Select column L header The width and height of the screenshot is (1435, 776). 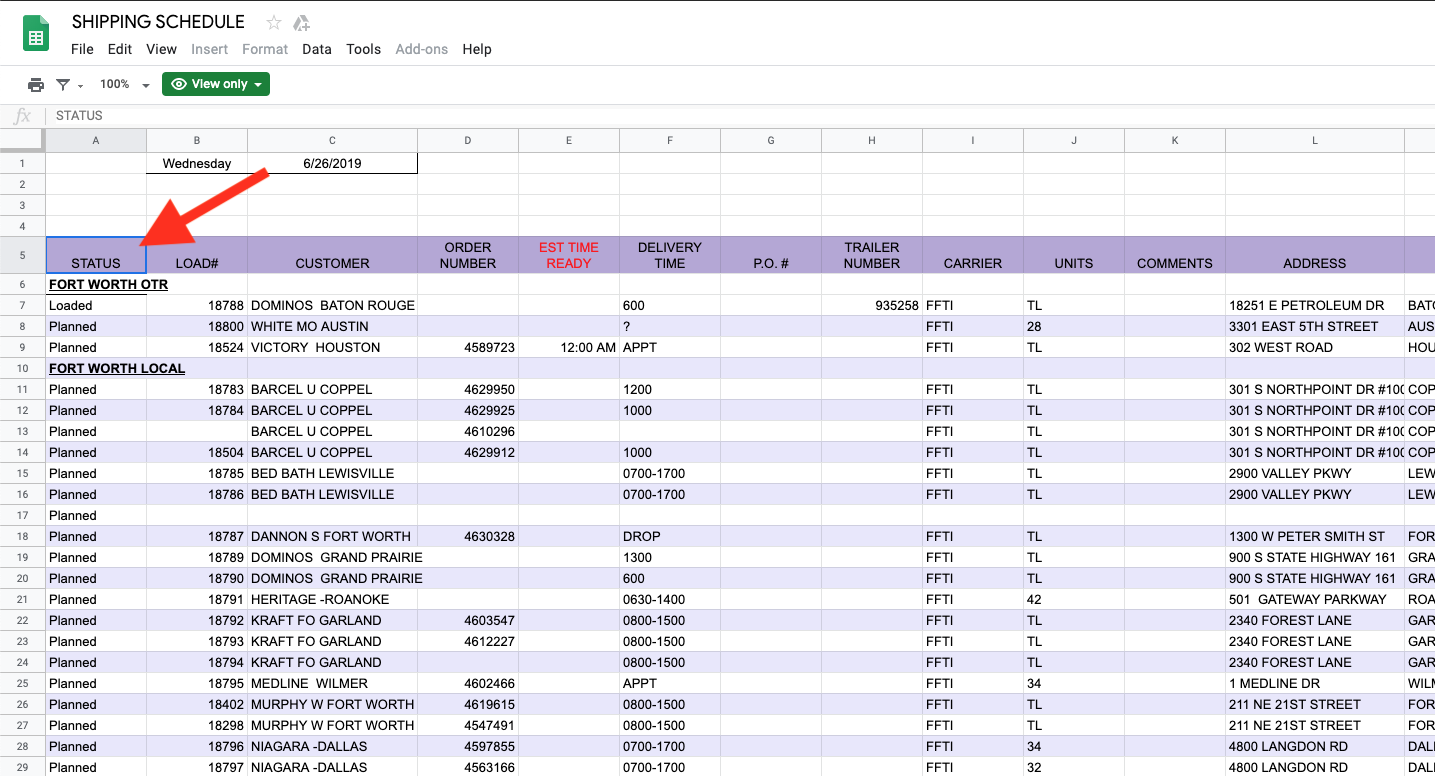pyautogui.click(x=1315, y=140)
